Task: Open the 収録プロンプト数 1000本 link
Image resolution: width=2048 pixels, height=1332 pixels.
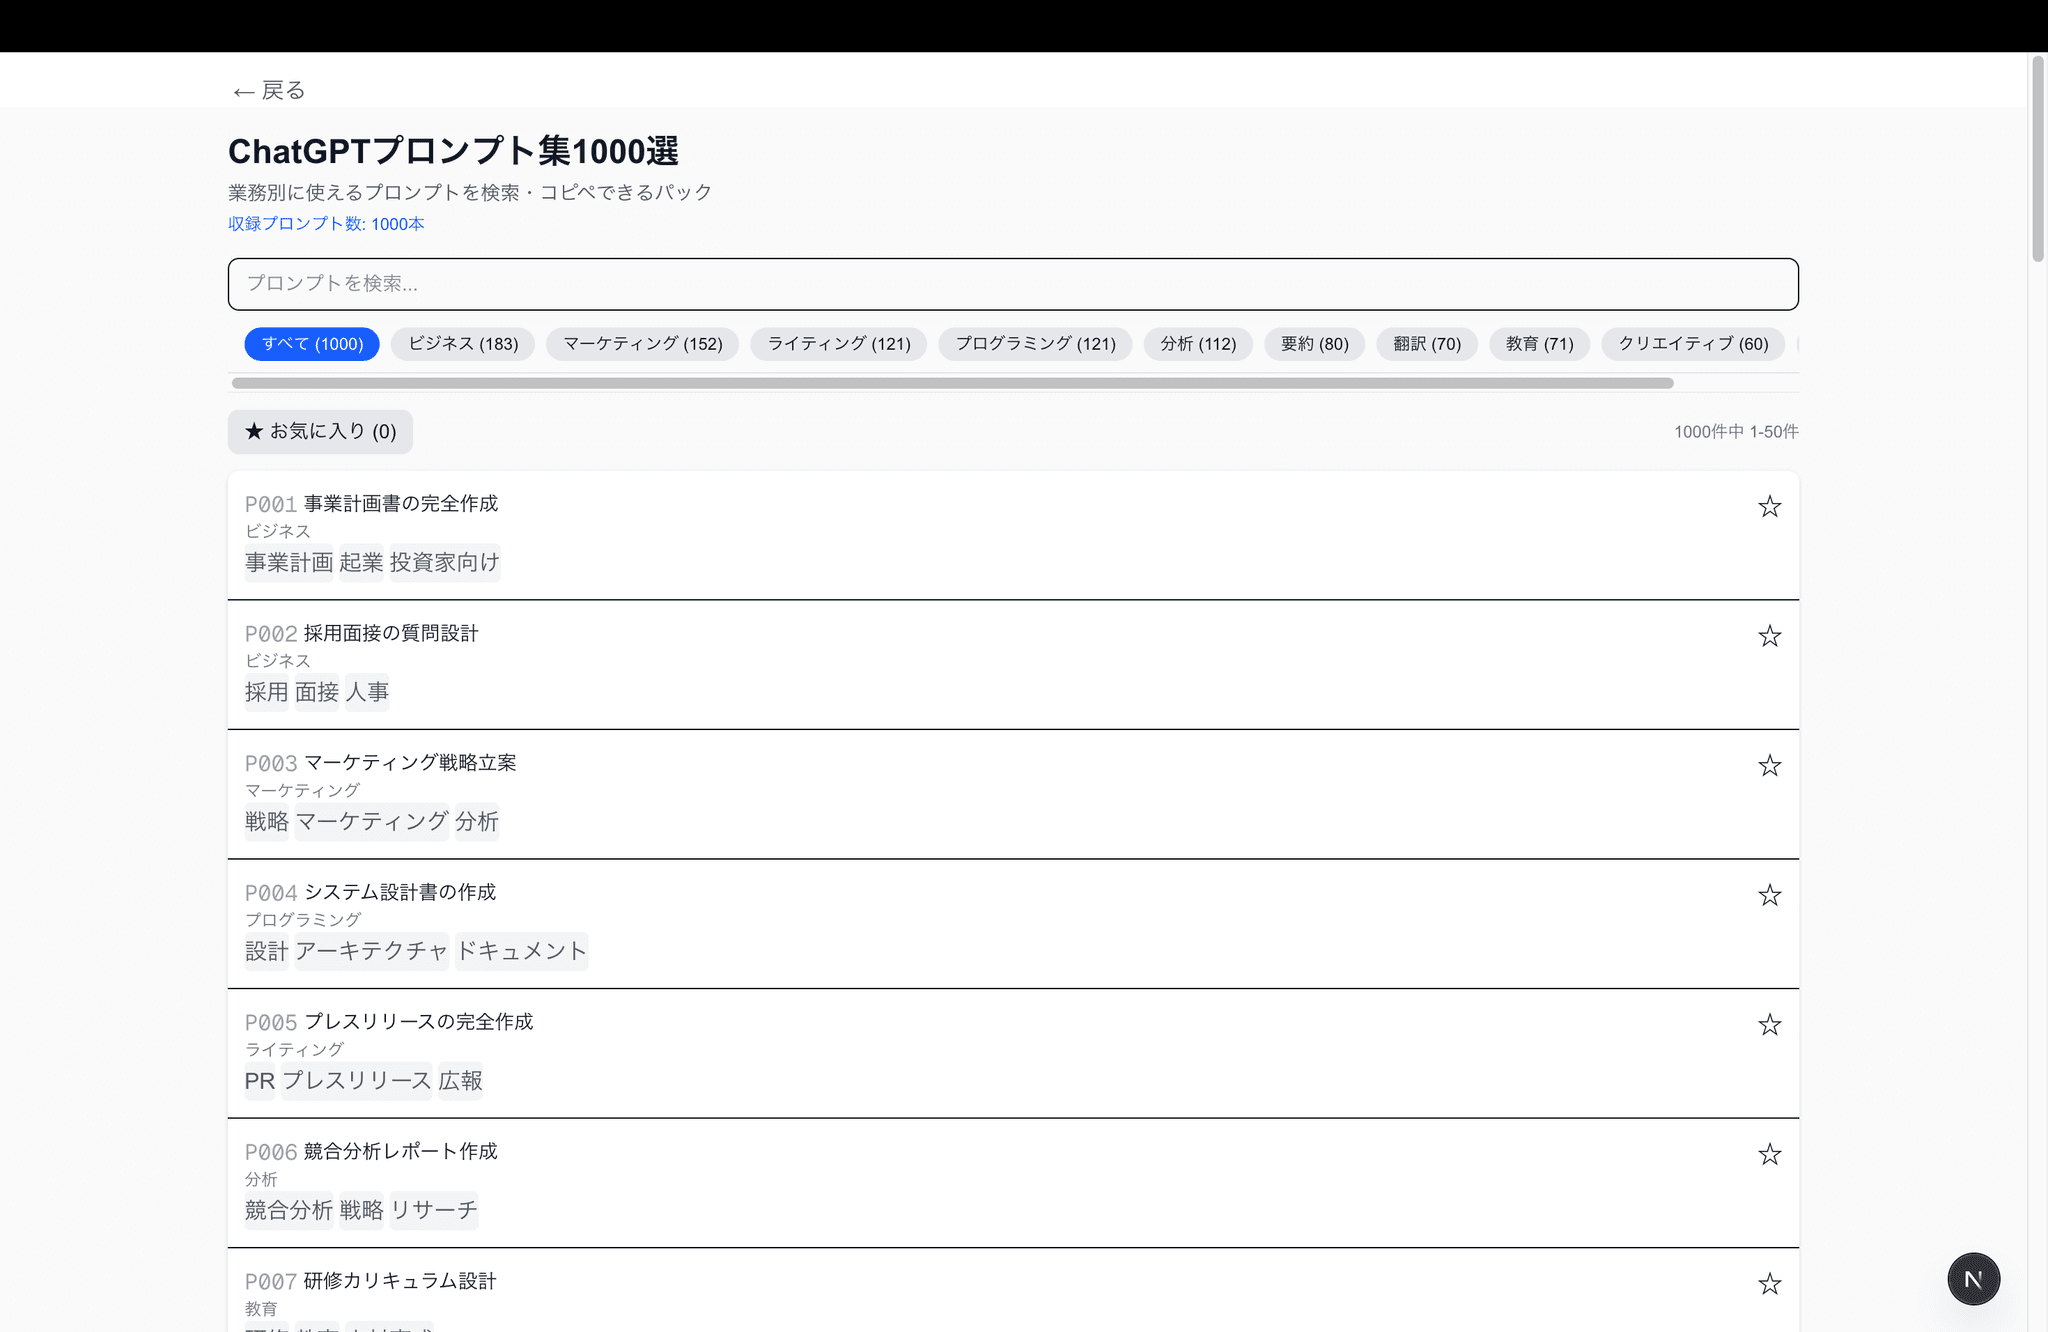Action: (x=325, y=224)
